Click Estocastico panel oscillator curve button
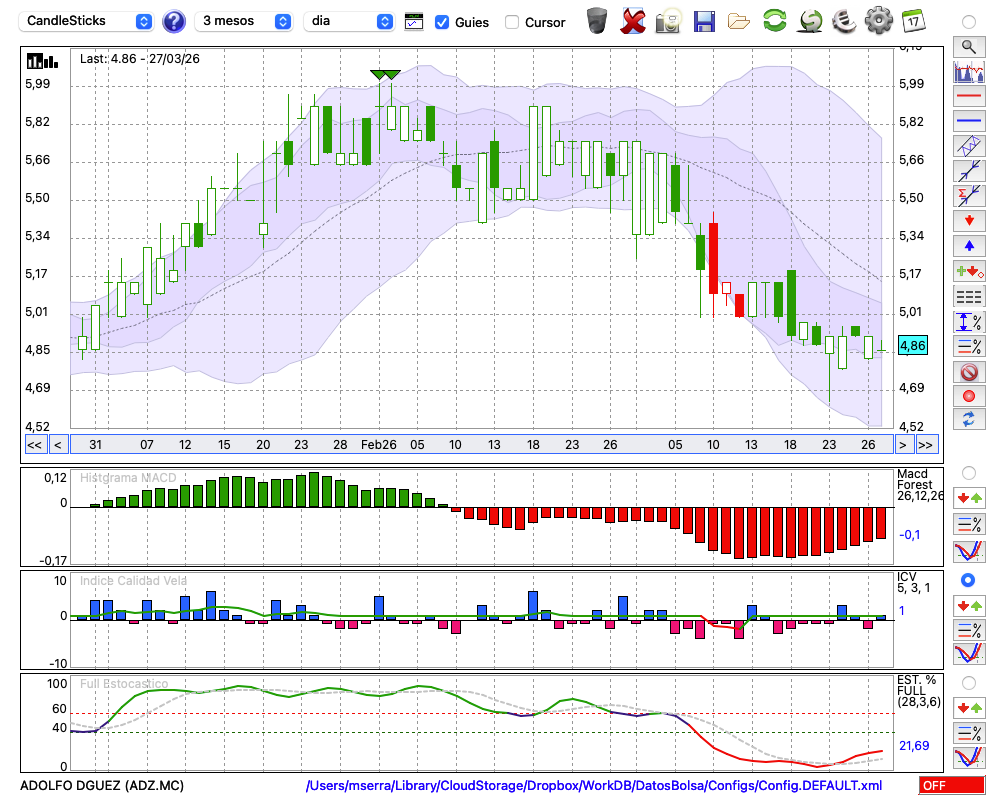The height and width of the screenshot is (800, 1000). tap(969, 757)
